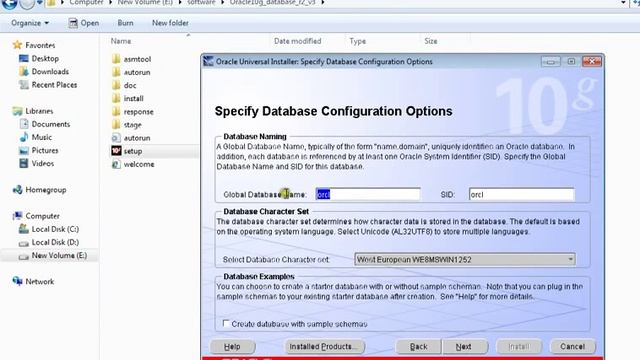Sort by Date modified column header

click(x=298, y=41)
